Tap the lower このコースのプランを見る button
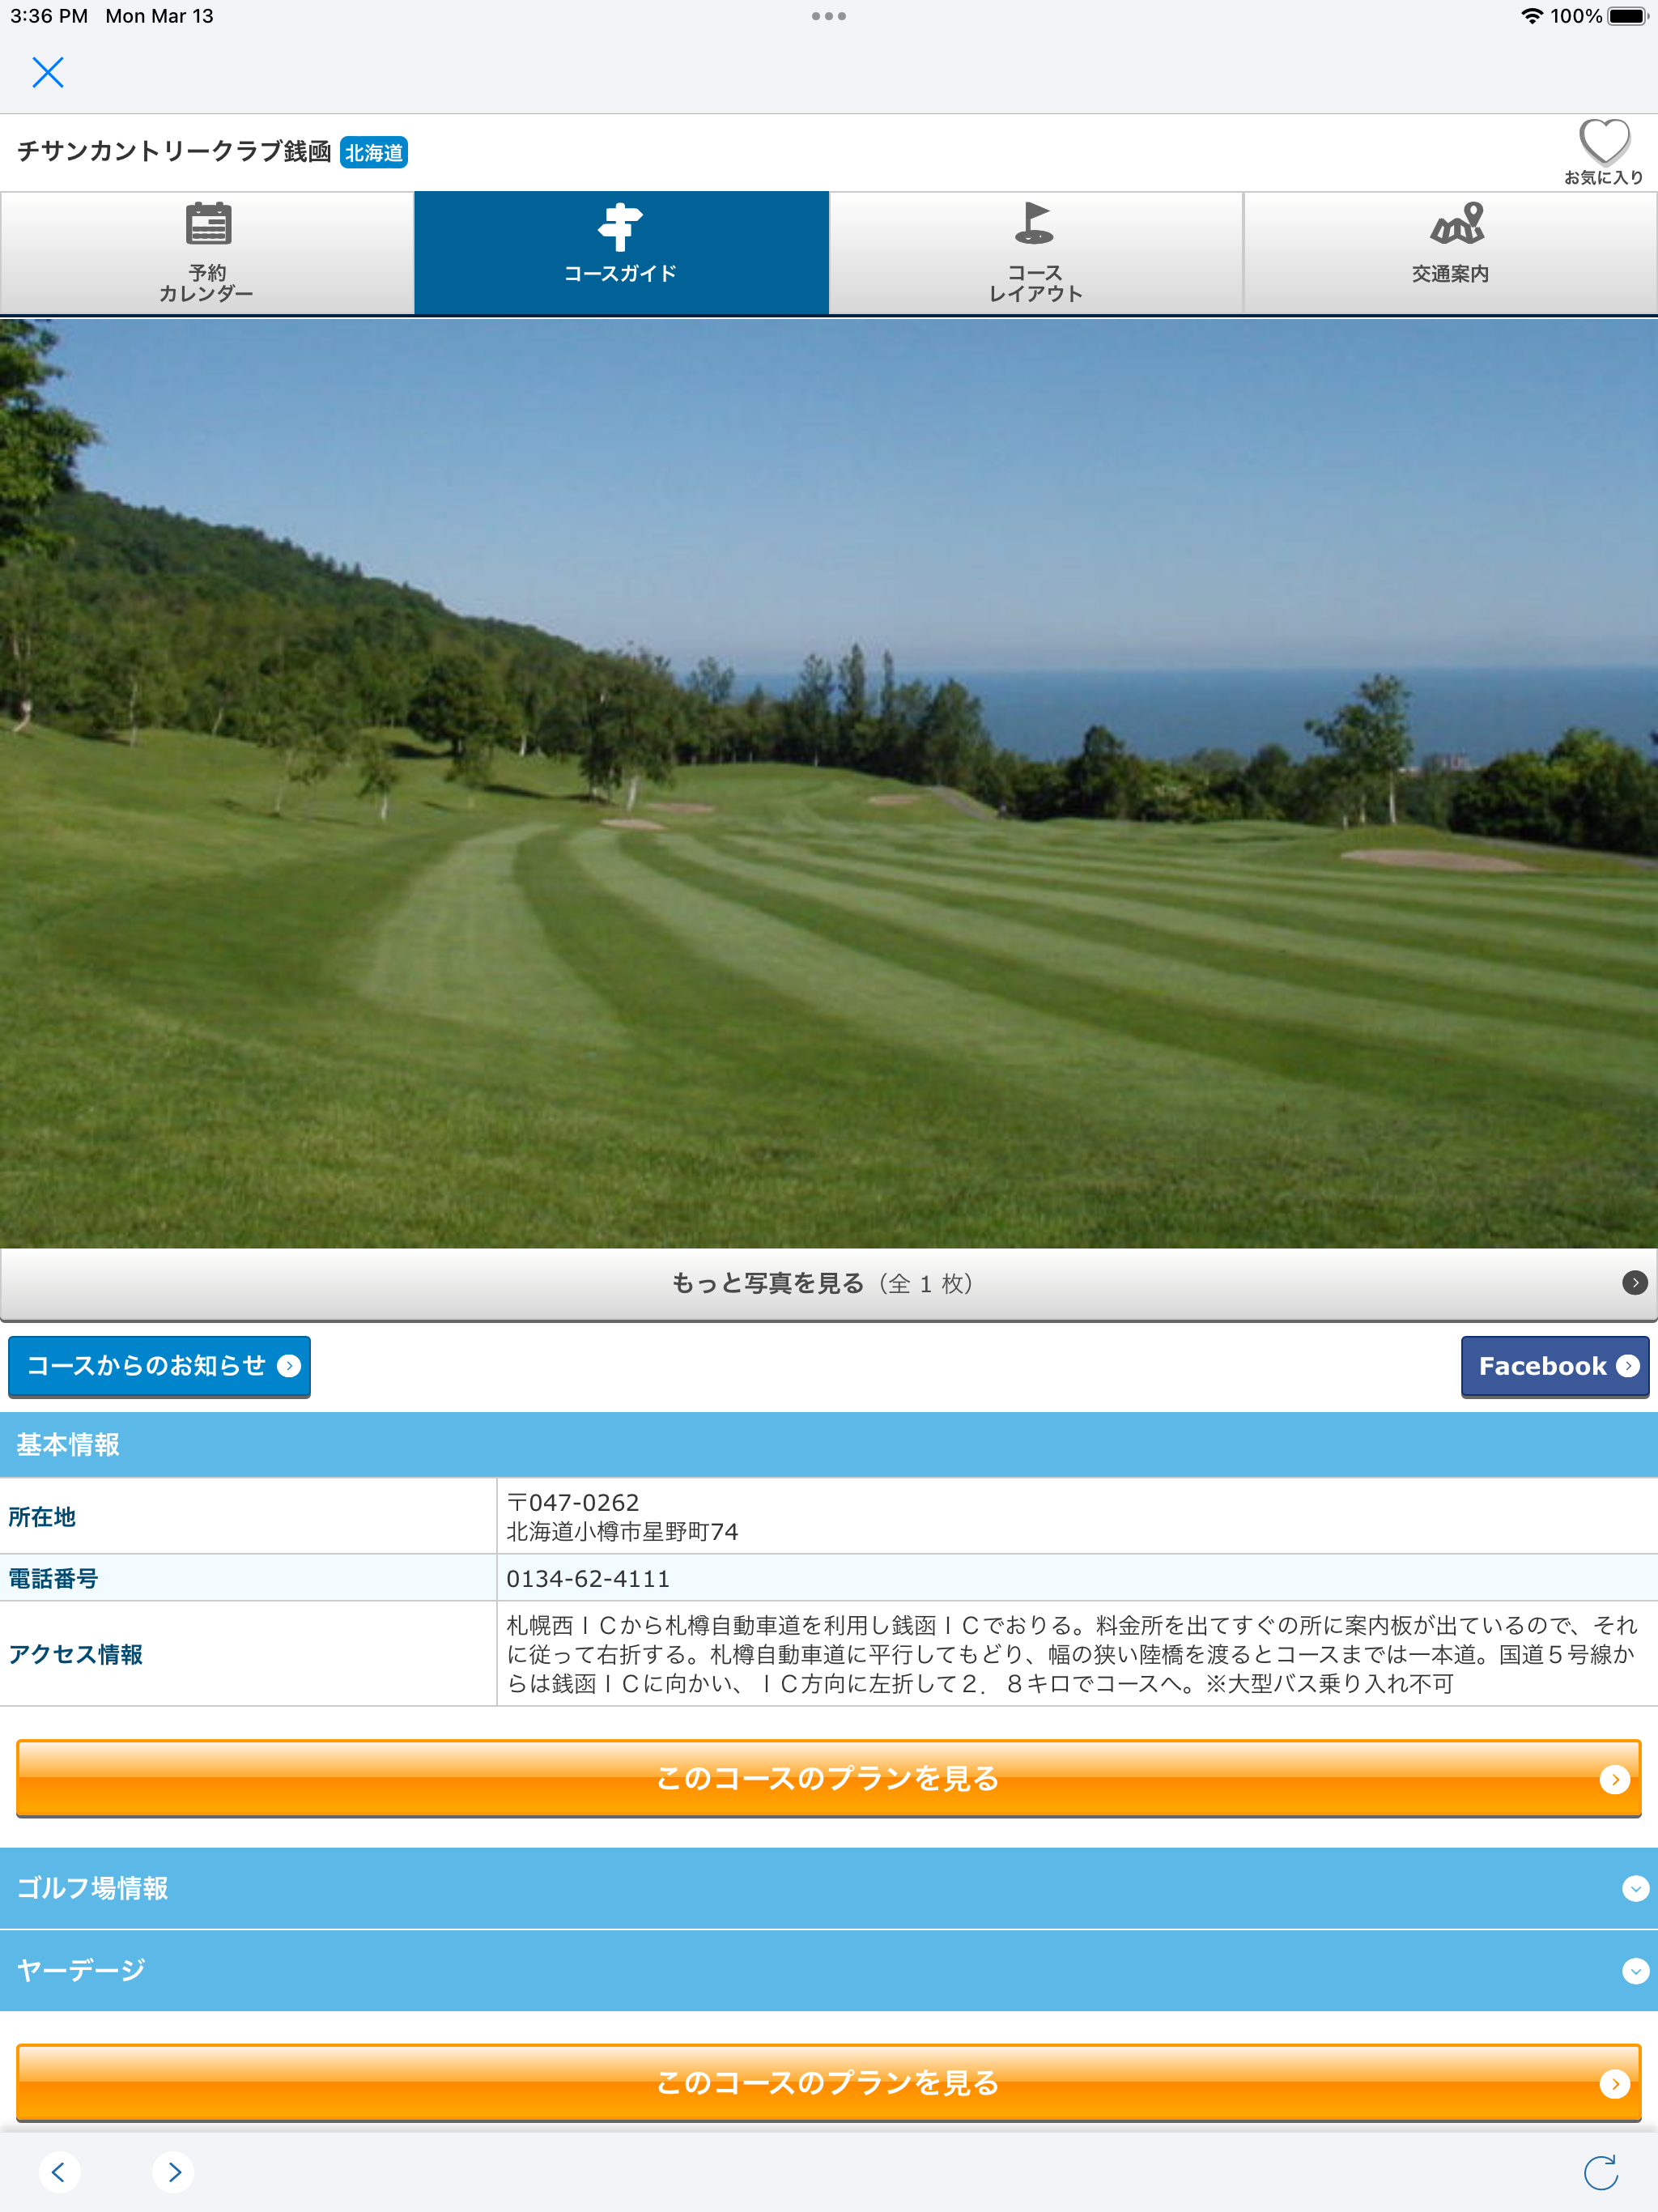 pos(828,2082)
